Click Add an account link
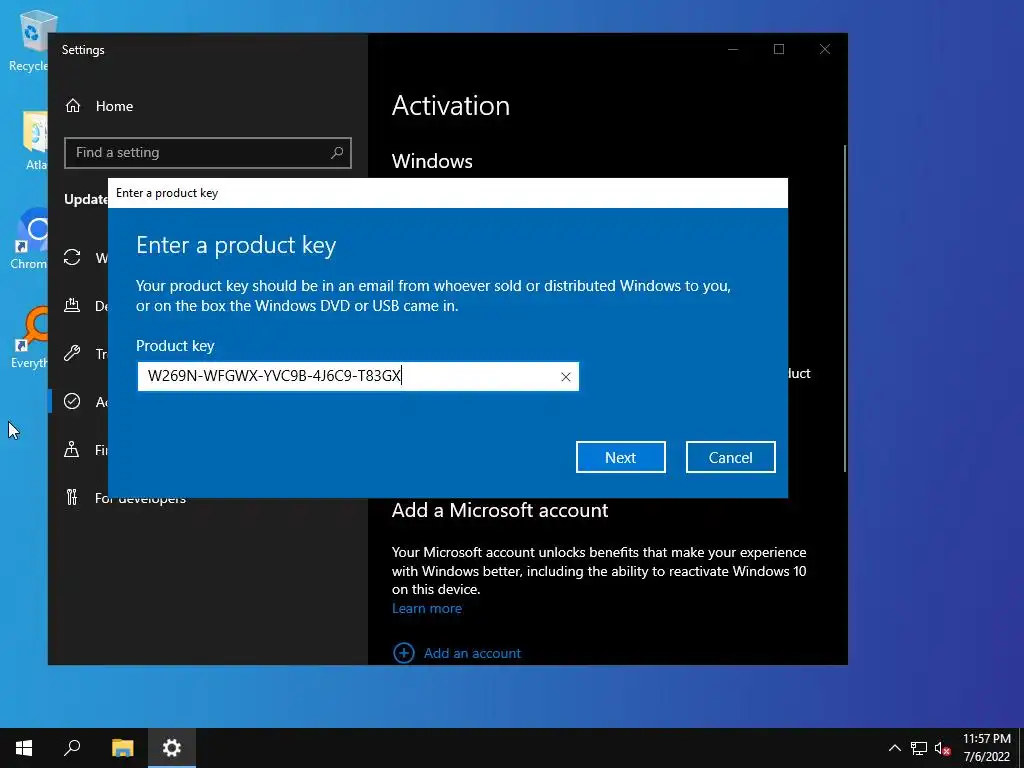 click(472, 653)
